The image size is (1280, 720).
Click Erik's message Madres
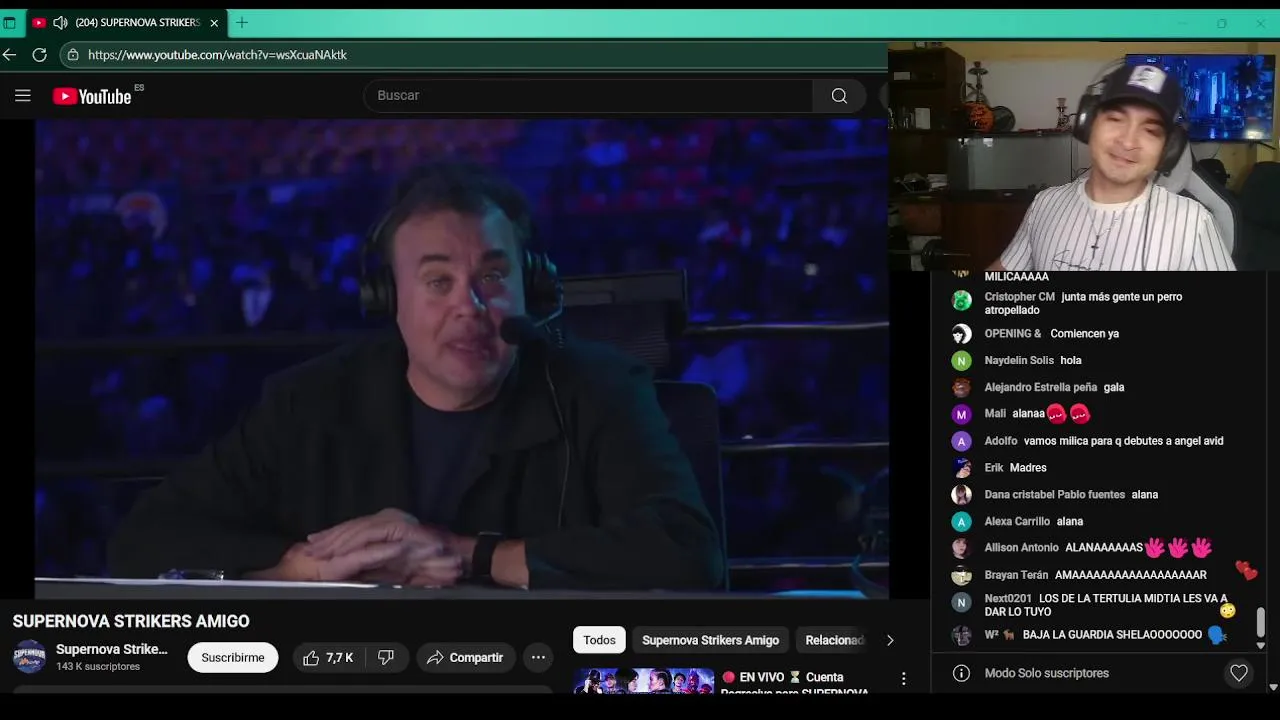pos(1028,468)
